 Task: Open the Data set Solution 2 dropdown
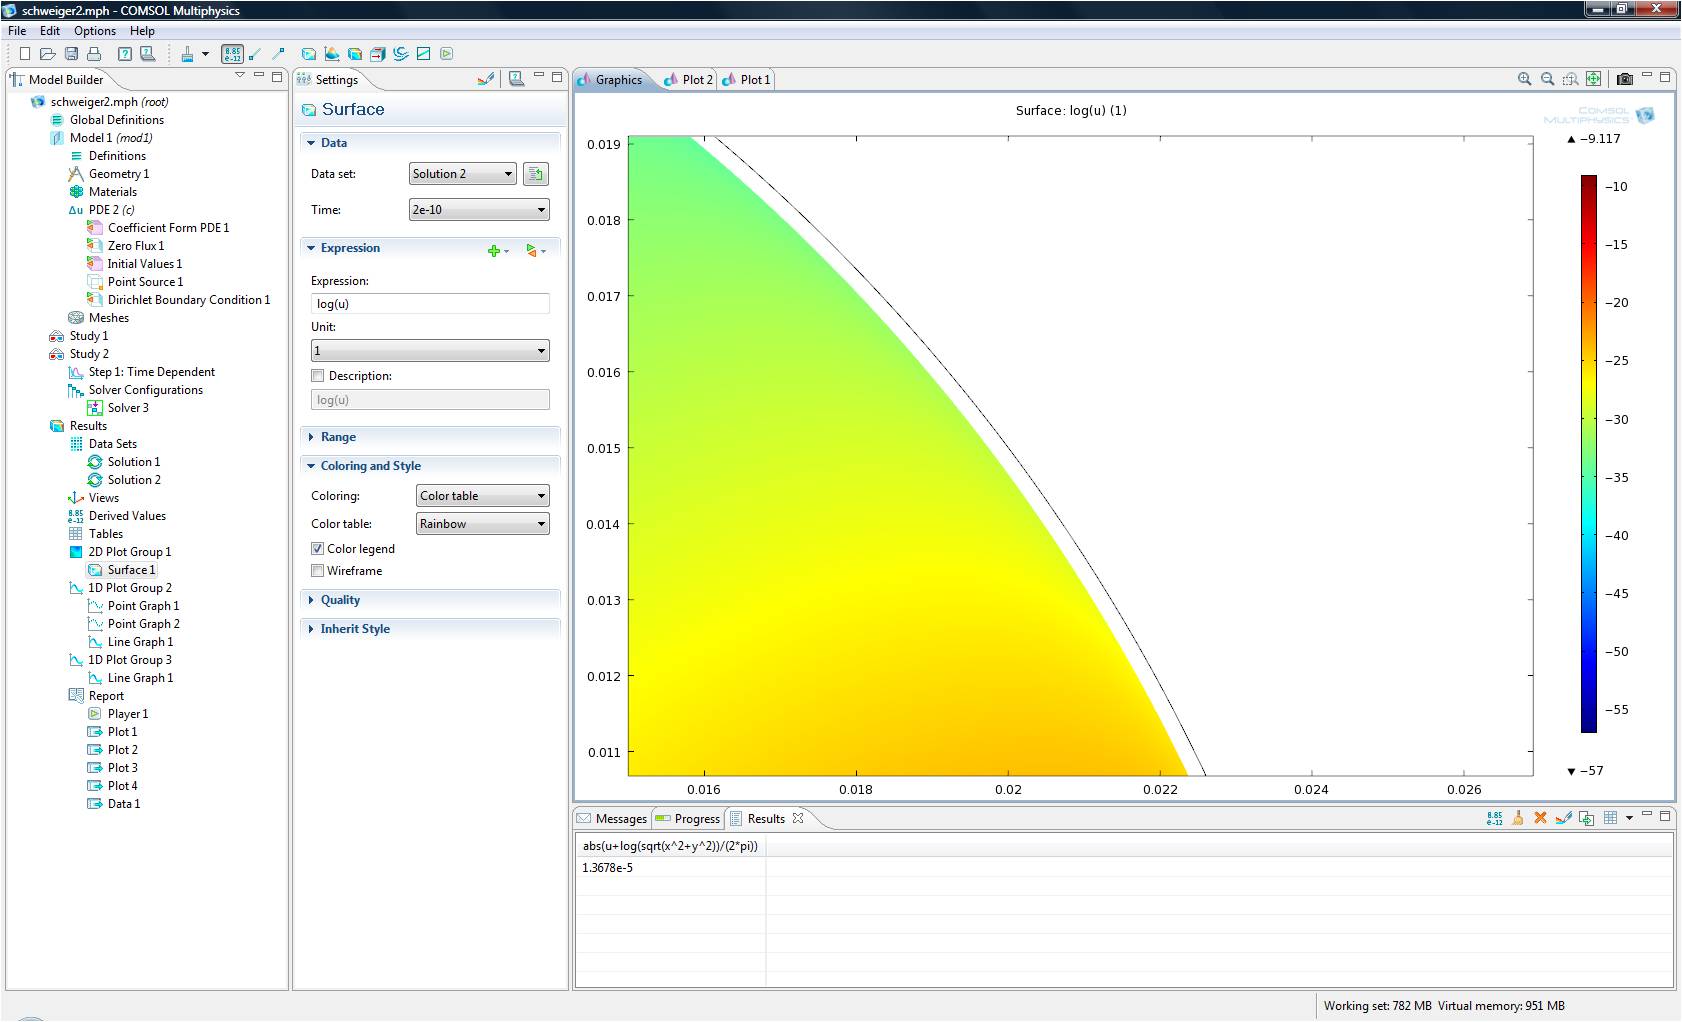[x=462, y=174]
